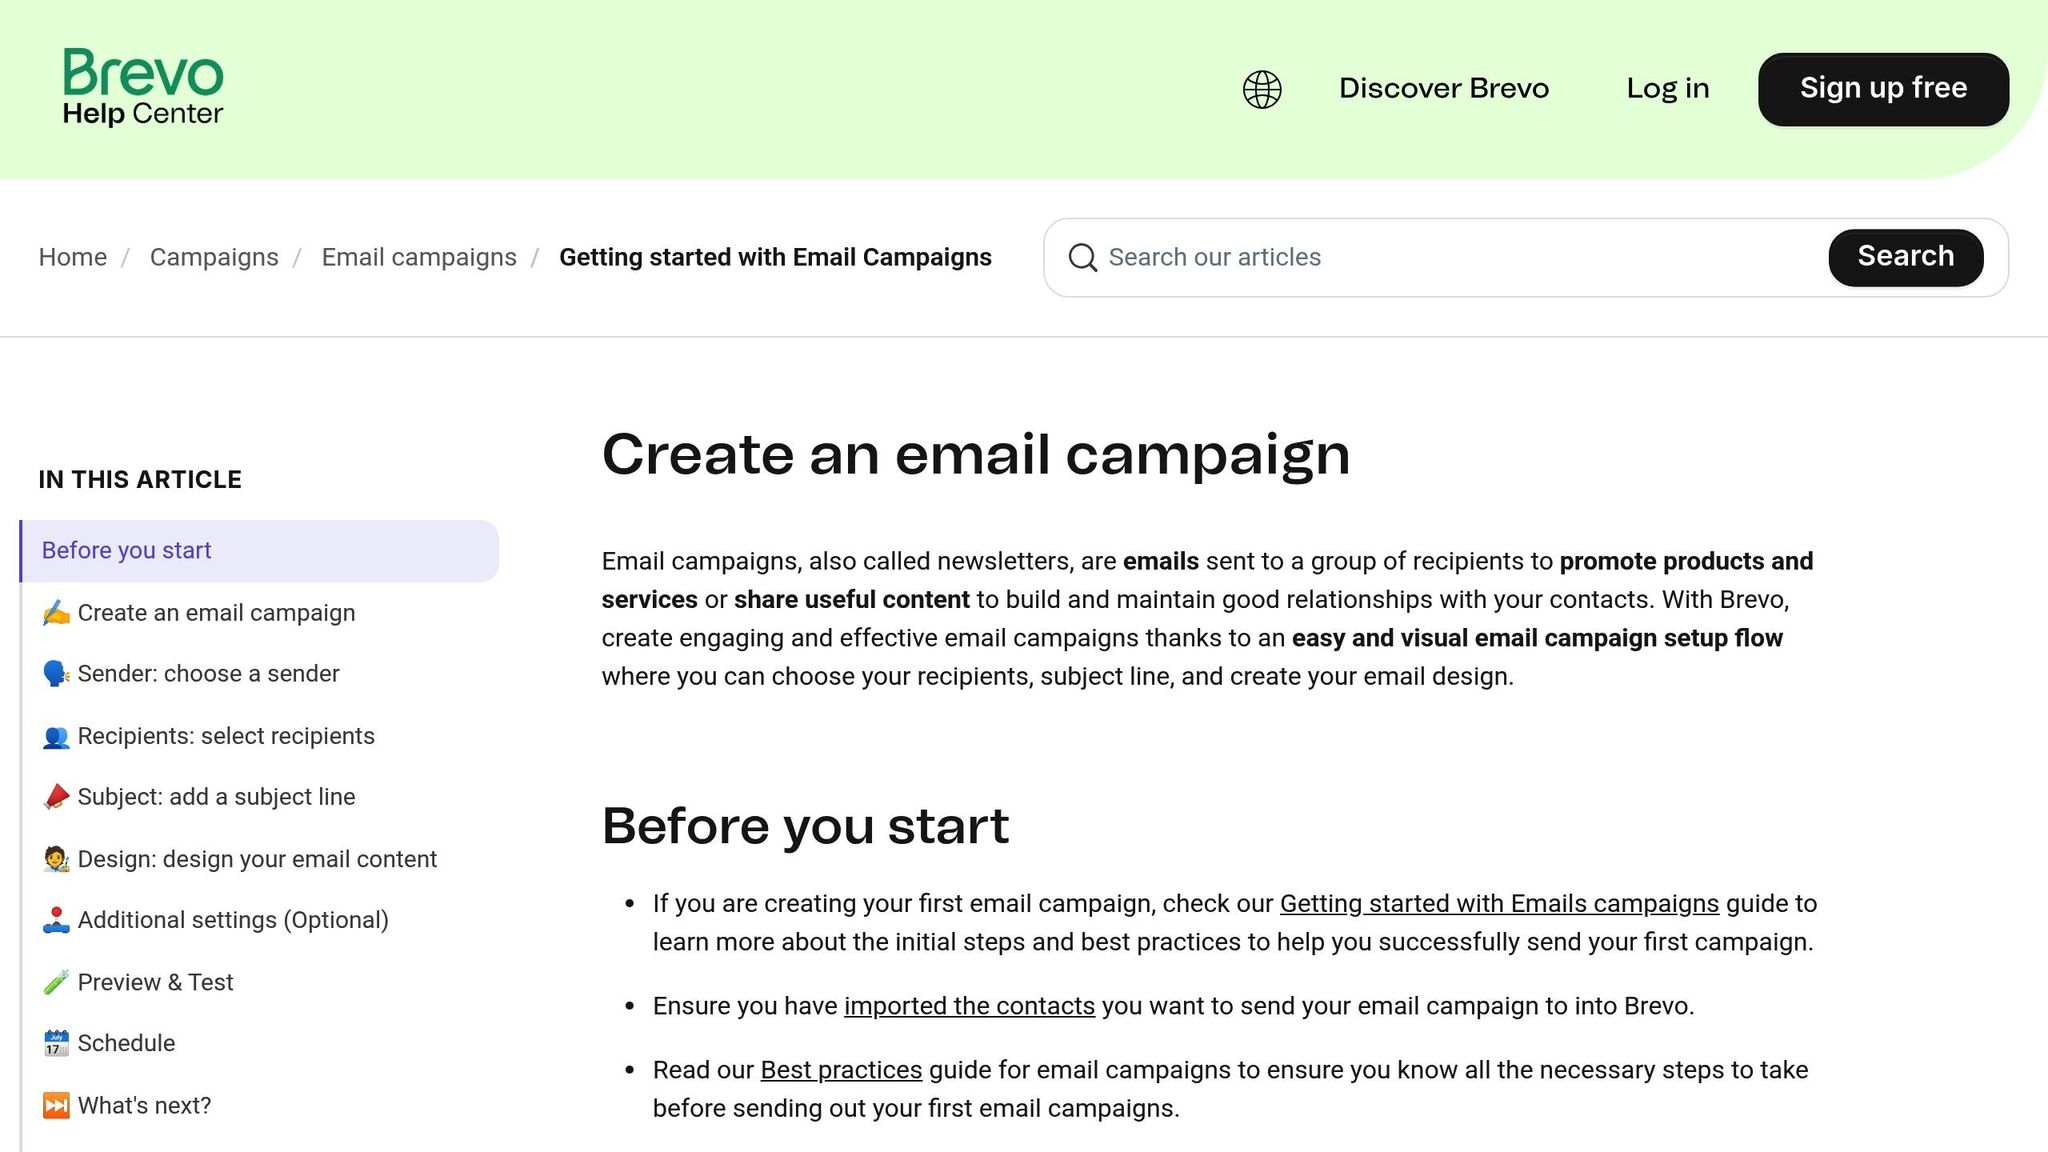Viewport: 2048px width, 1152px height.
Task: Click the magnifying glass search icon
Action: (1082, 258)
